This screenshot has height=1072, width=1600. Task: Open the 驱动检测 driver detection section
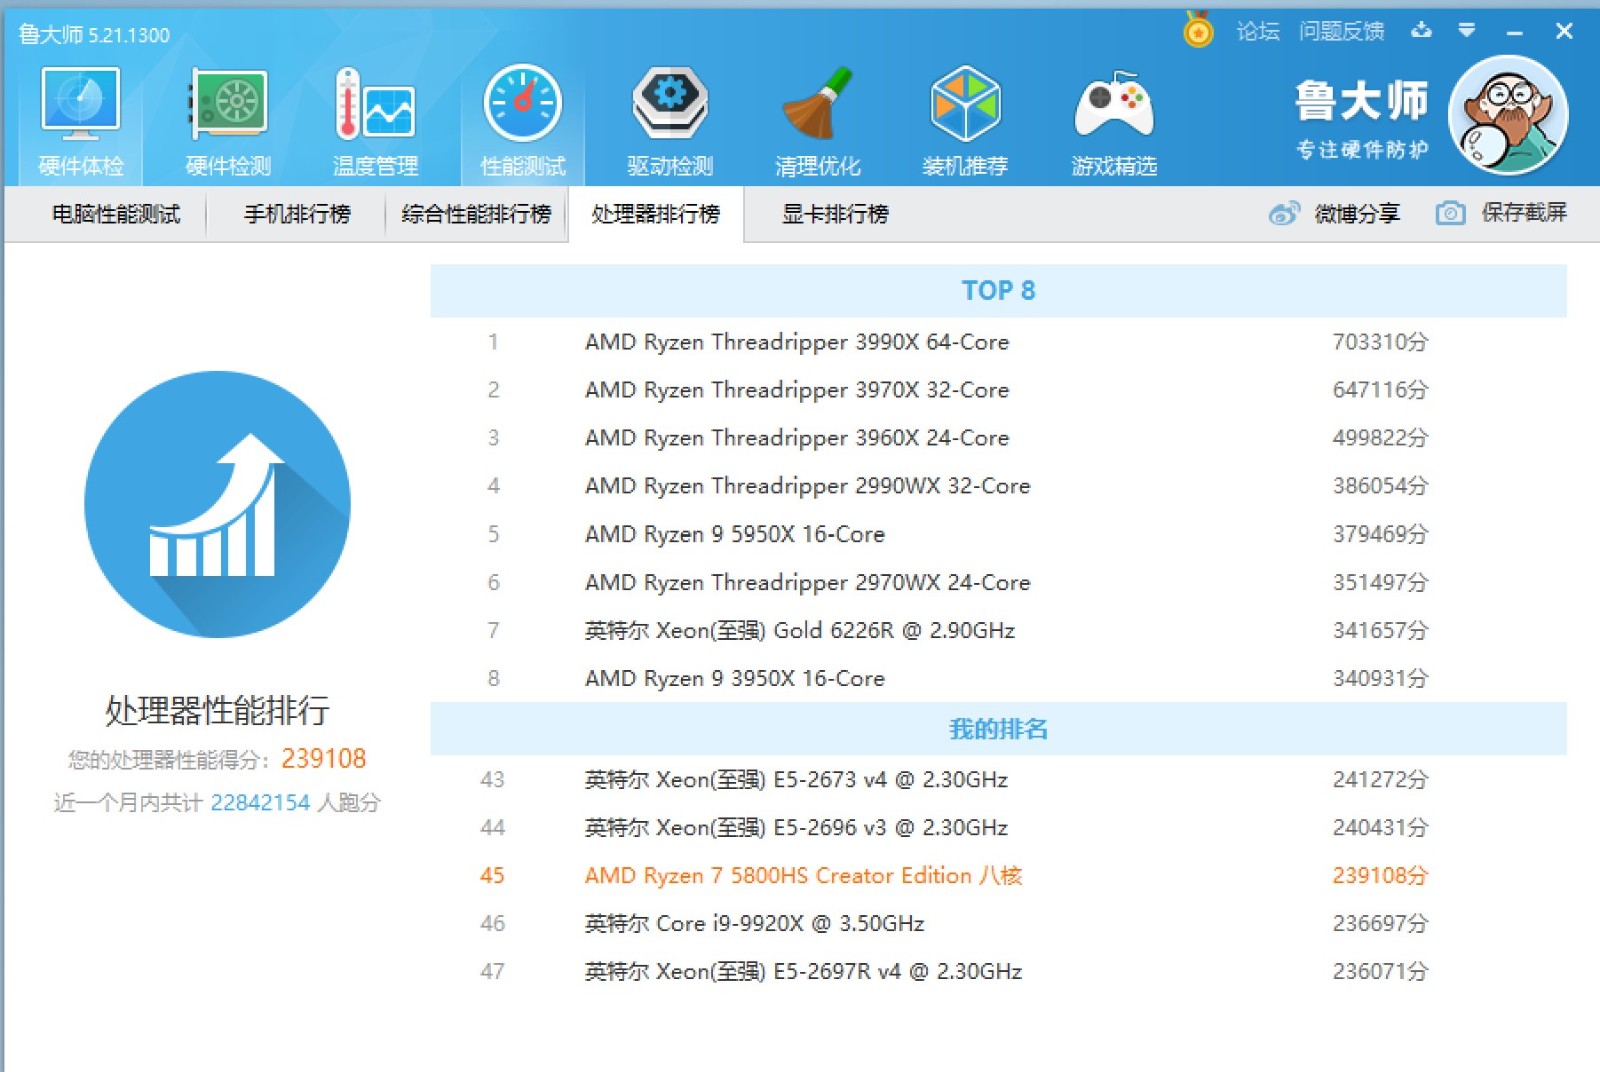pyautogui.click(x=670, y=122)
